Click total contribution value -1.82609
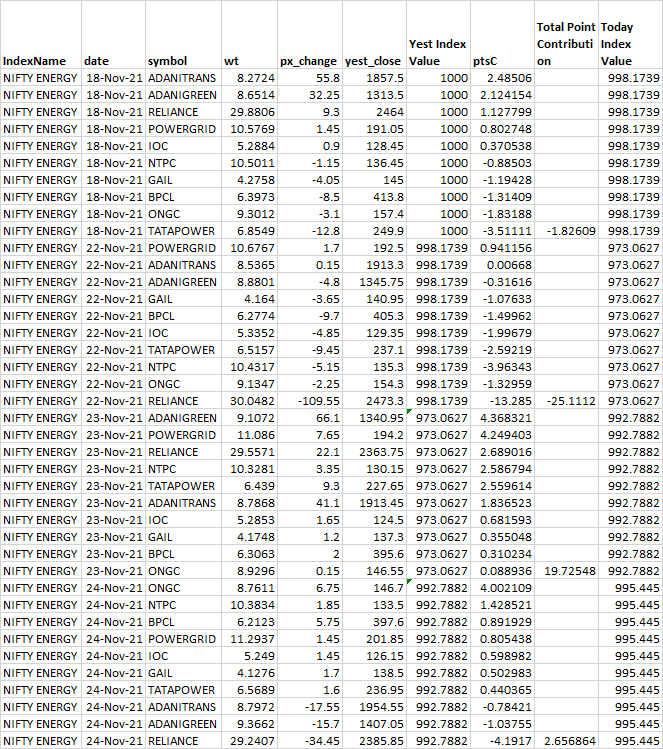The height and width of the screenshot is (749, 663). click(571, 231)
